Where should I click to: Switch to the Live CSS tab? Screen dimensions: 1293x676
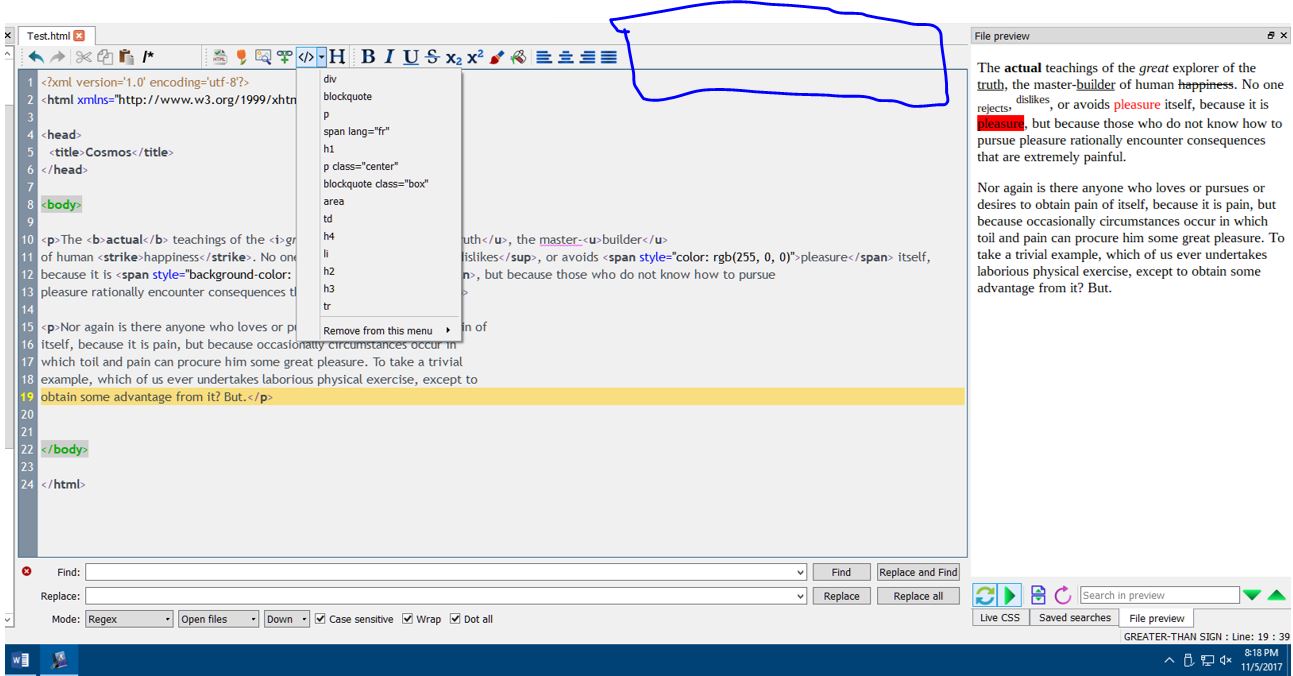1000,618
